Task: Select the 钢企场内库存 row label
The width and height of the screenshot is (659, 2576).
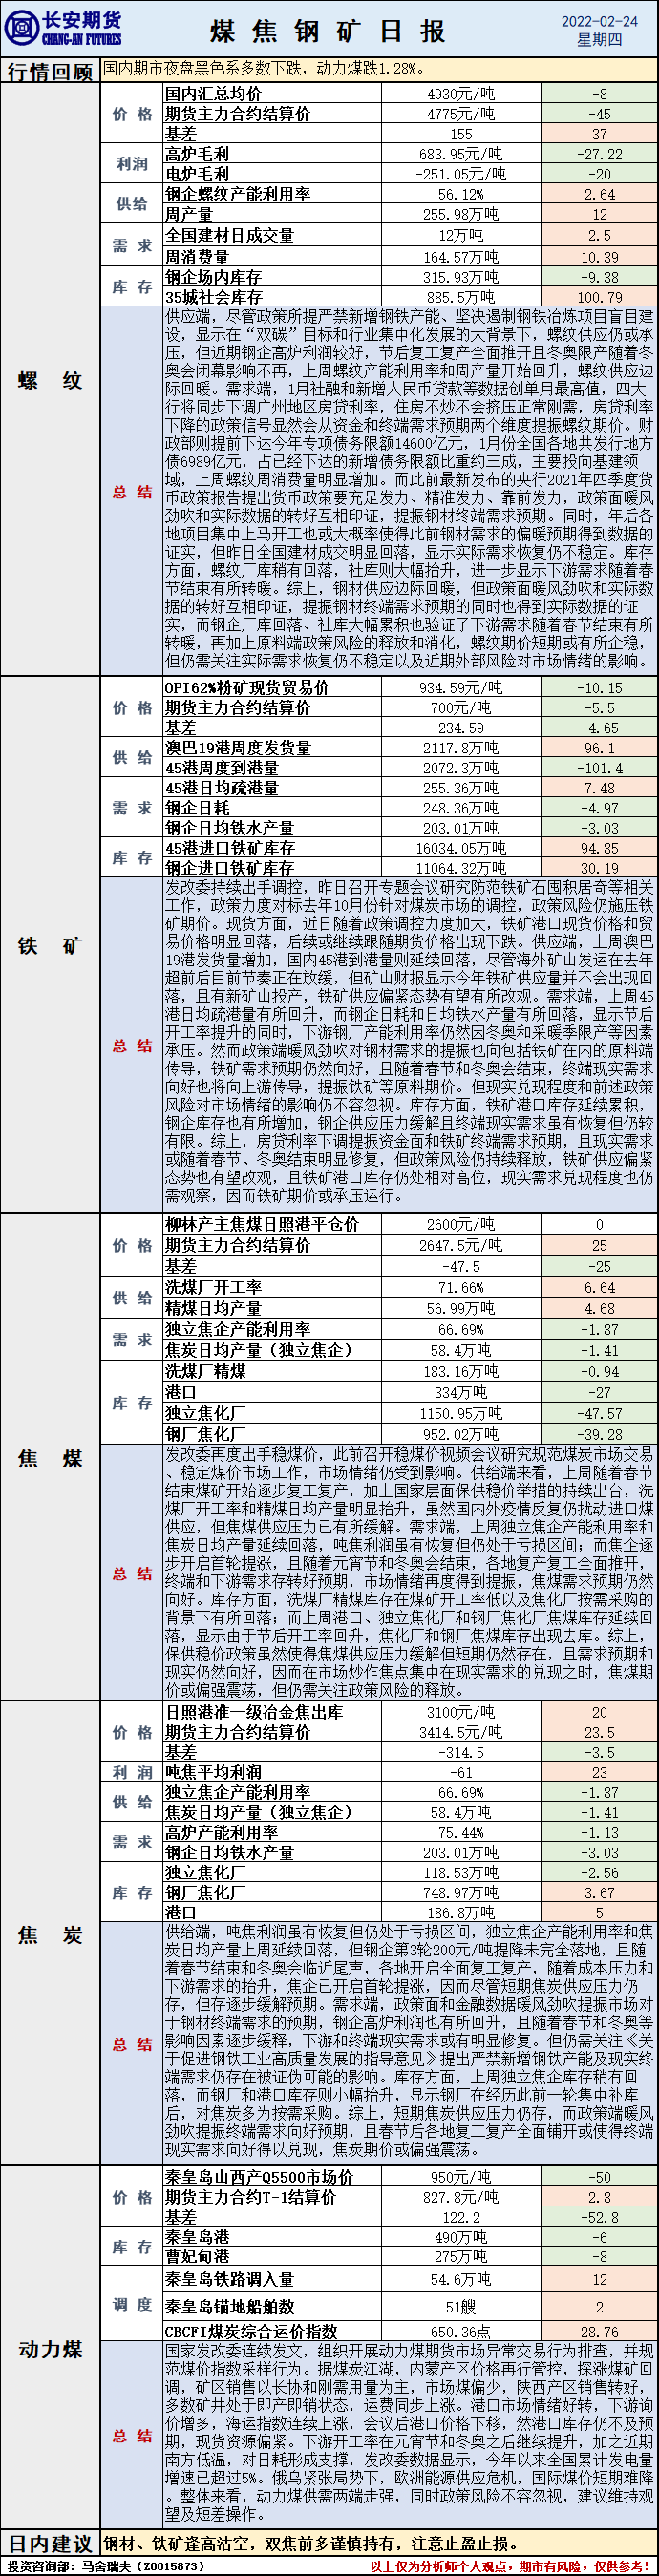Action: [214, 277]
